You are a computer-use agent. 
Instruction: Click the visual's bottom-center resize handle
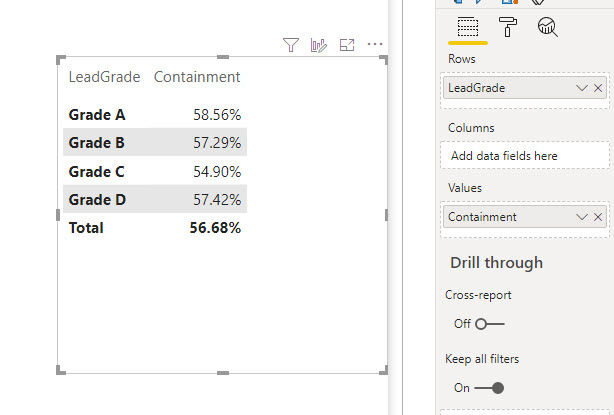223,373
